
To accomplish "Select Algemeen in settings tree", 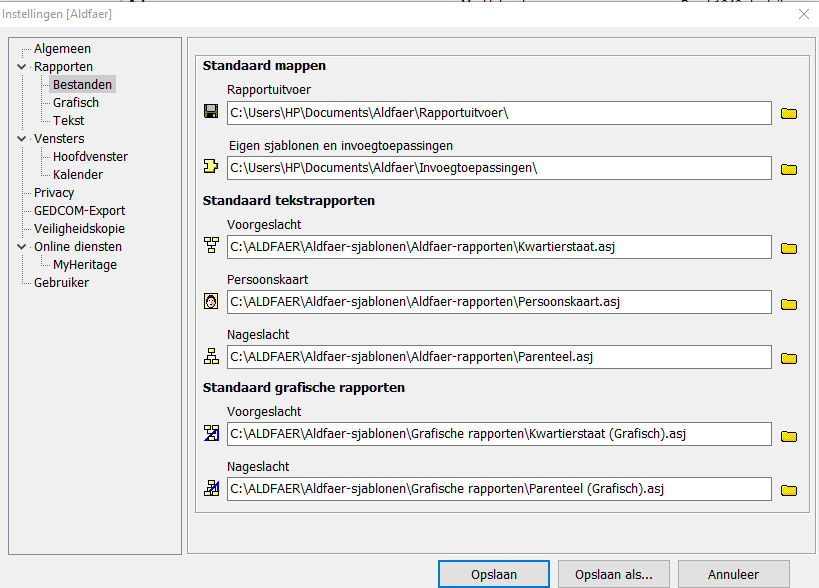I will click(62, 49).
